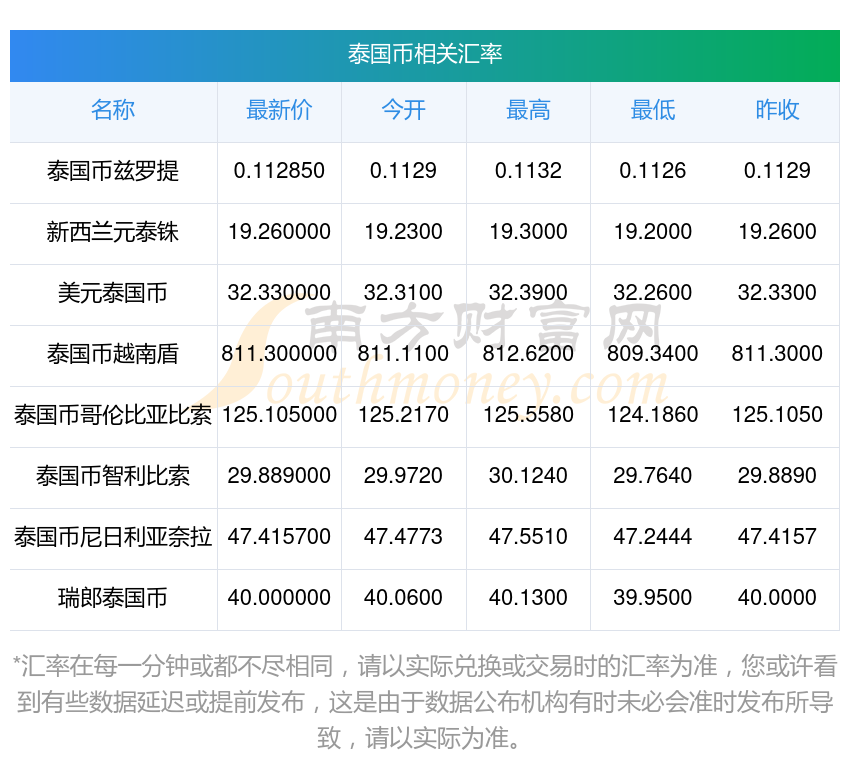This screenshot has height=769, width=850.
Task: Click the high value 40.1300
Action: pos(528,598)
